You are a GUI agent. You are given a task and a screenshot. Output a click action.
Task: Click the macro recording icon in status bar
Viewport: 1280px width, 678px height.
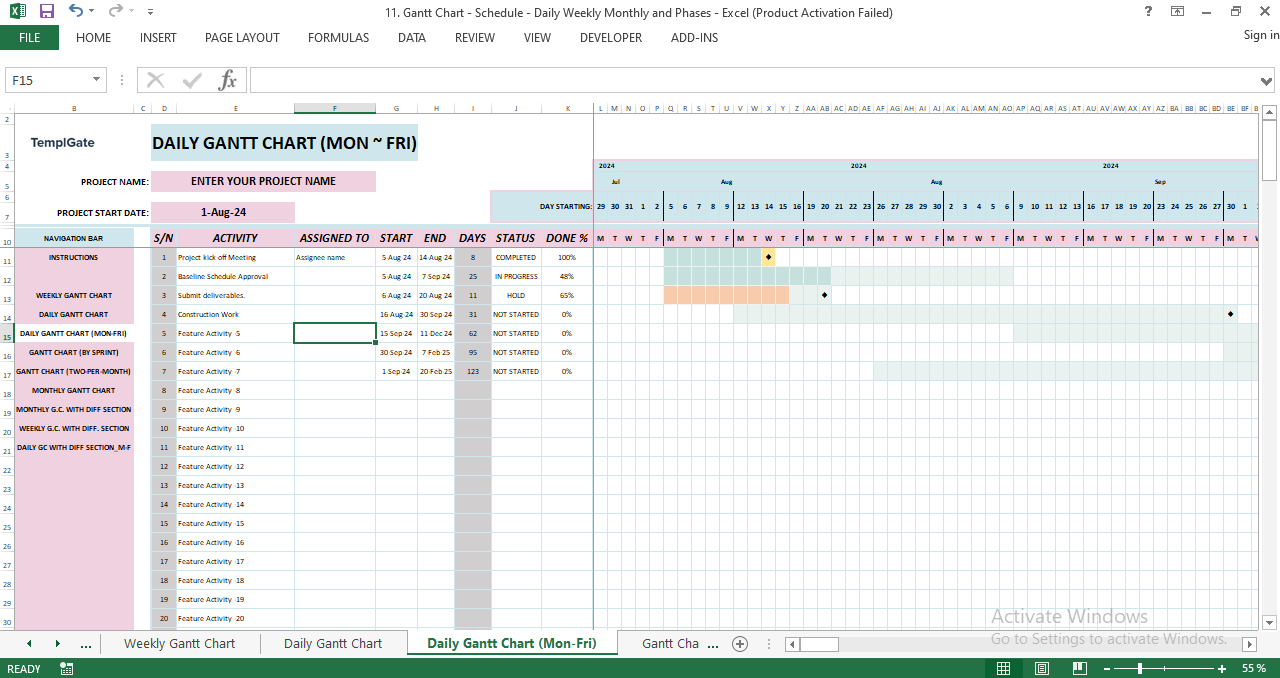tap(67, 668)
